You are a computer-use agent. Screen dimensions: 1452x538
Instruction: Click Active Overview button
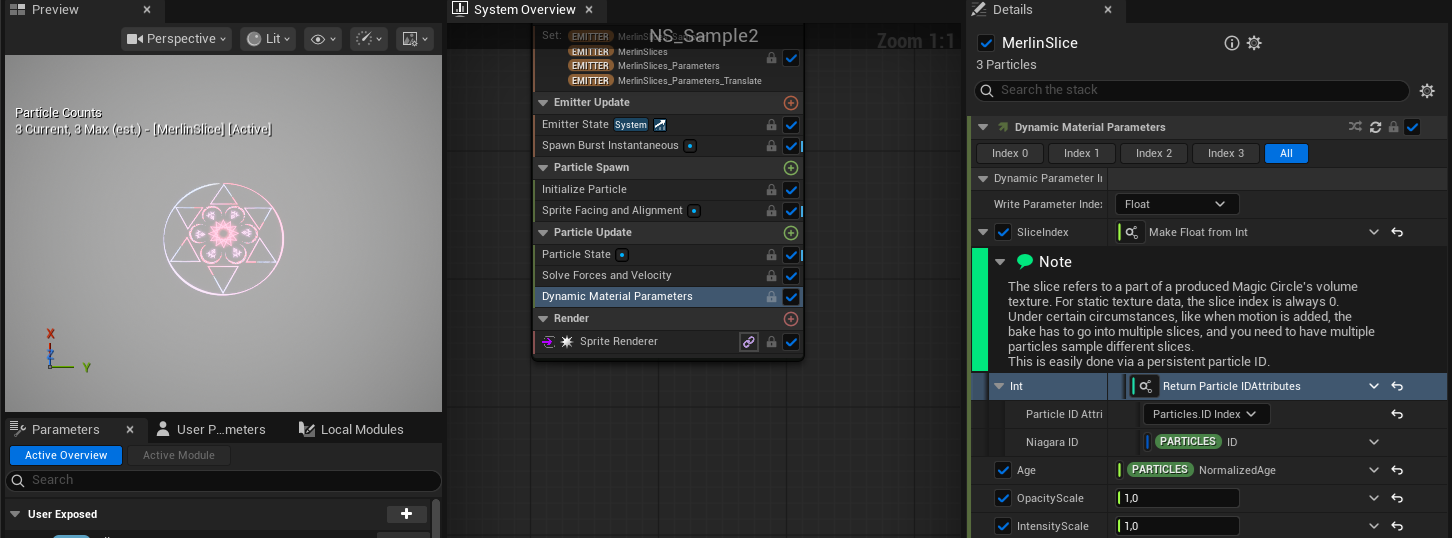(x=66, y=456)
